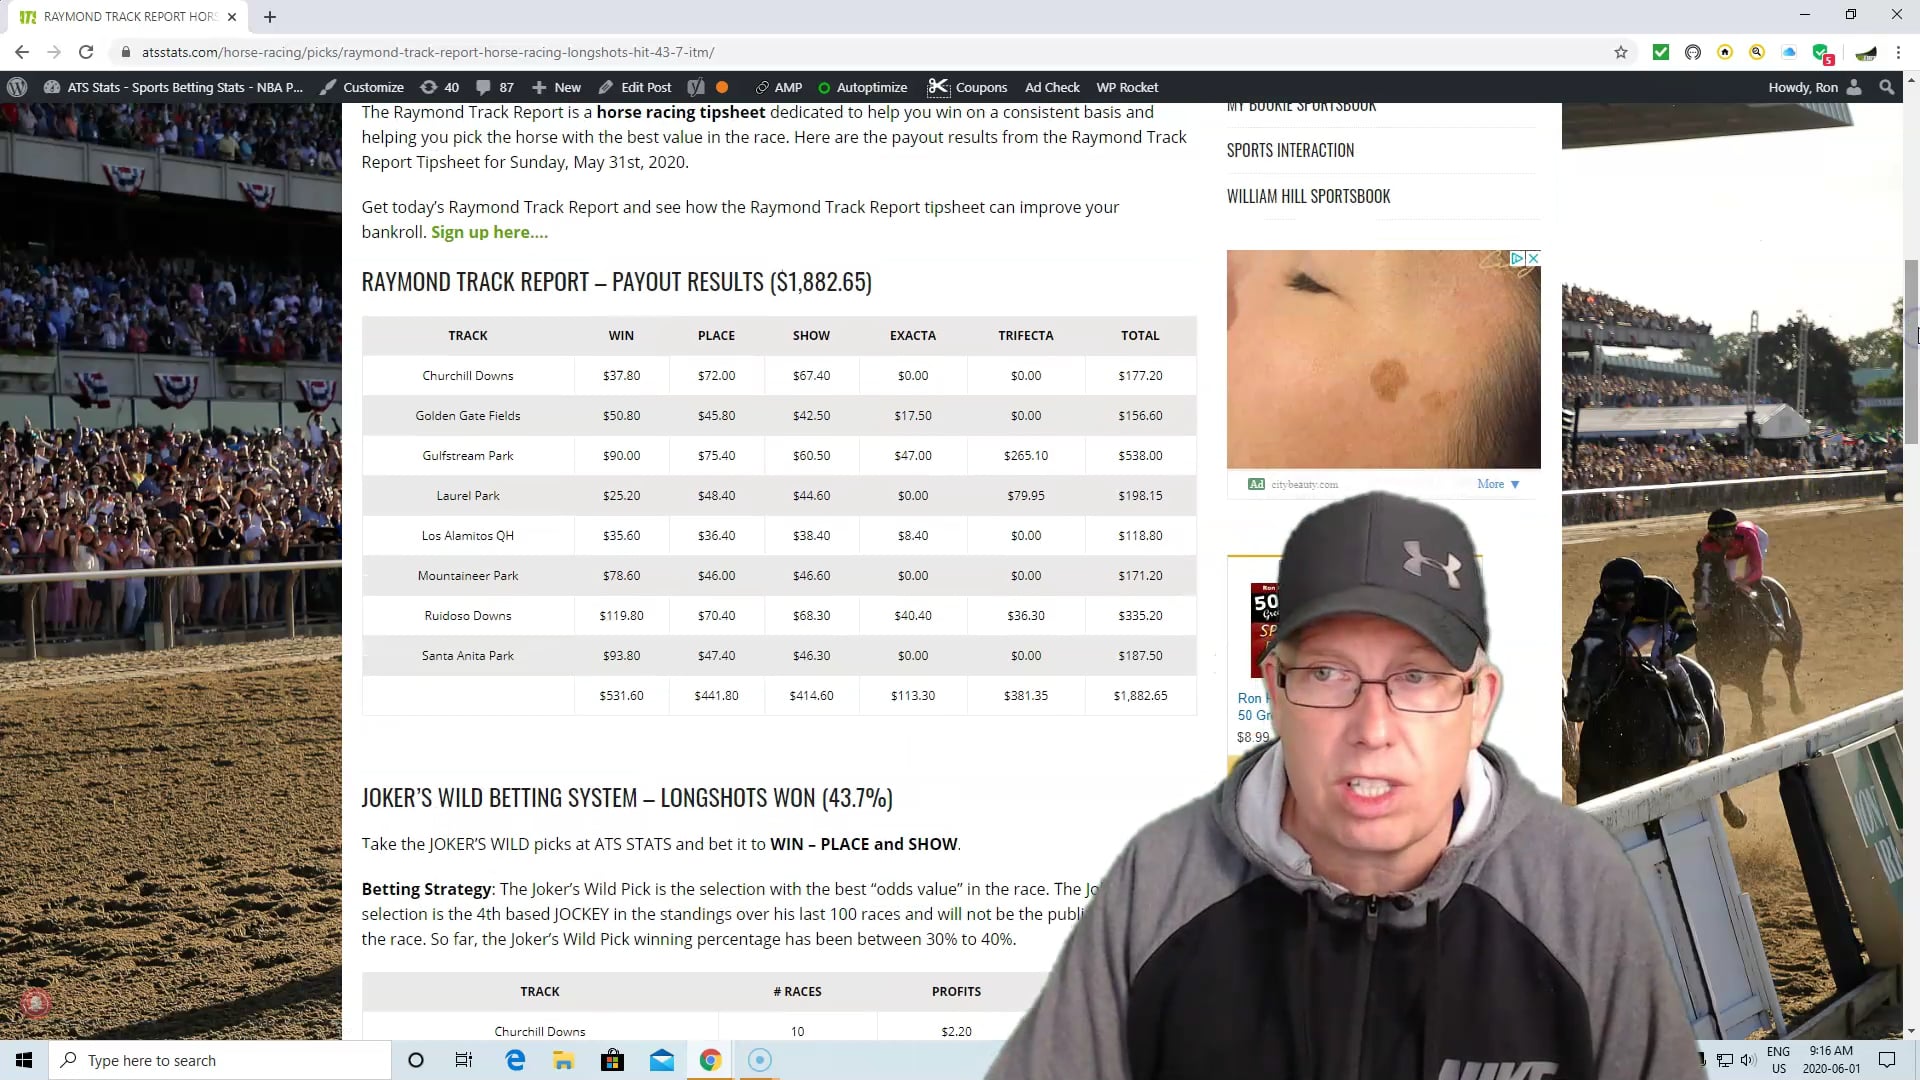1920x1080 pixels.
Task: Expand the ad 'More' dropdown
Action: tap(1498, 484)
